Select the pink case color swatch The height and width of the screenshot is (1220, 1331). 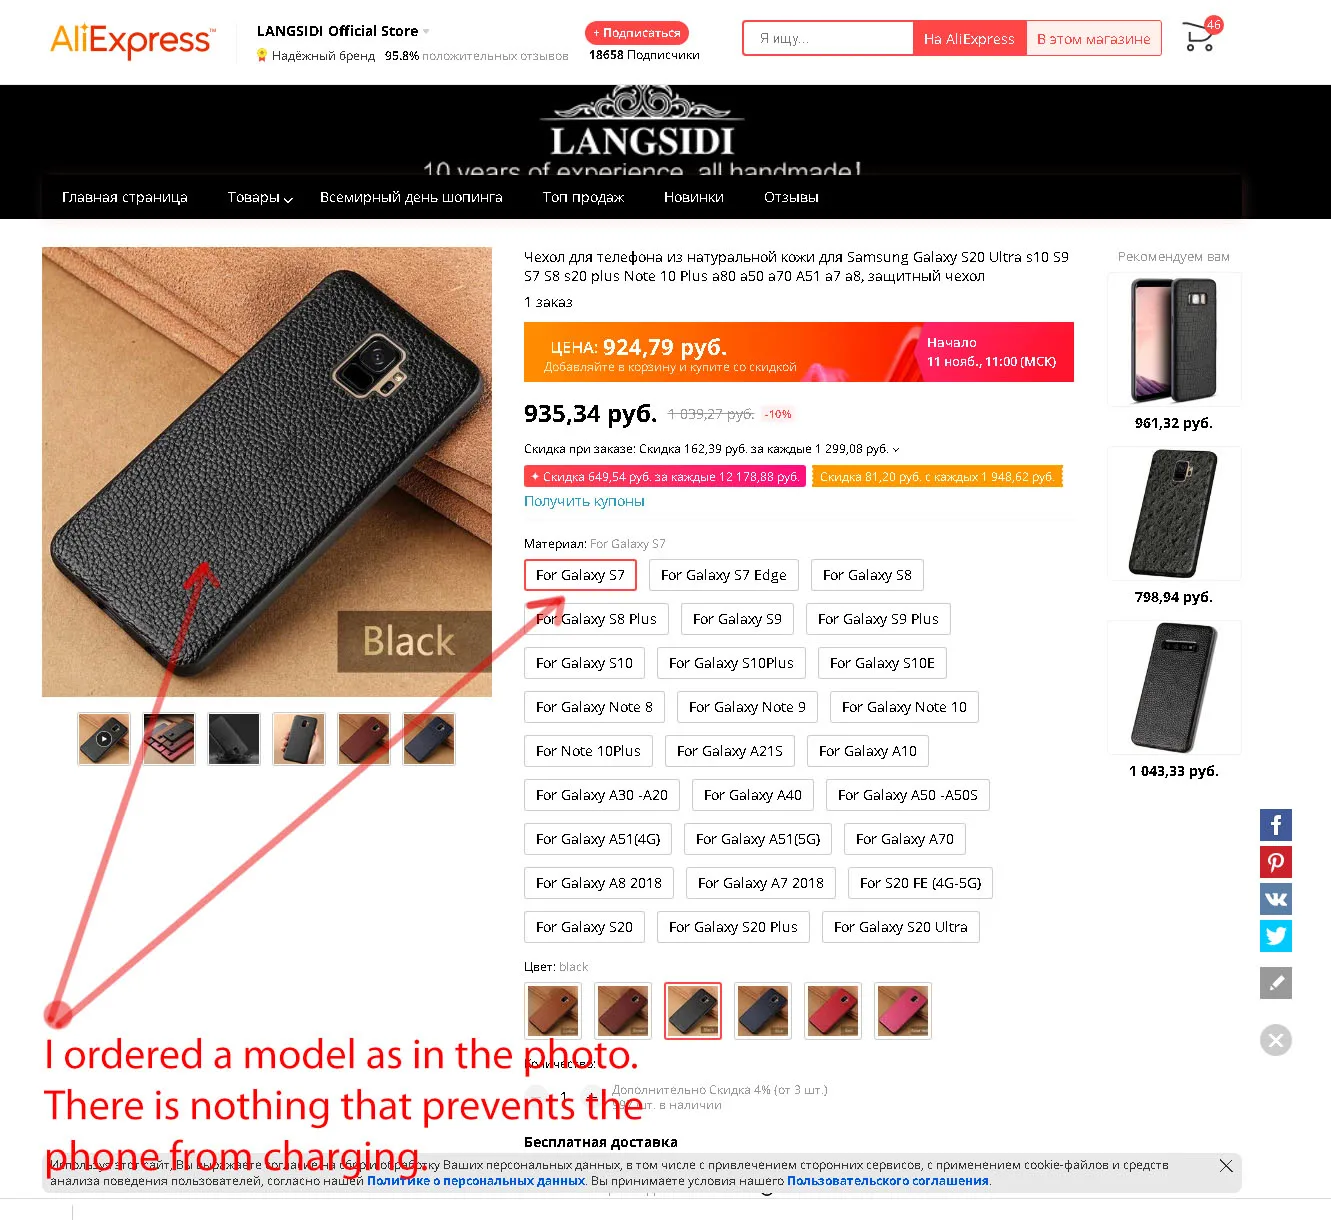(x=903, y=1010)
